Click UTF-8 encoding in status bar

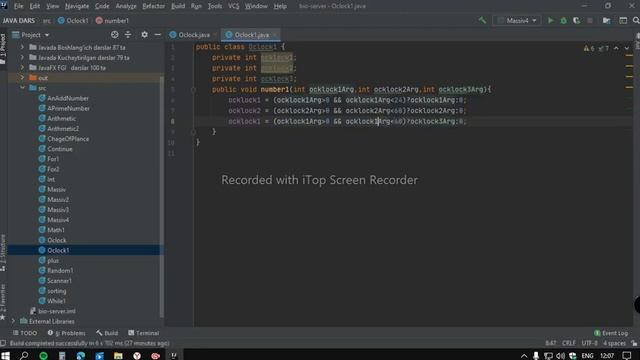pos(589,343)
